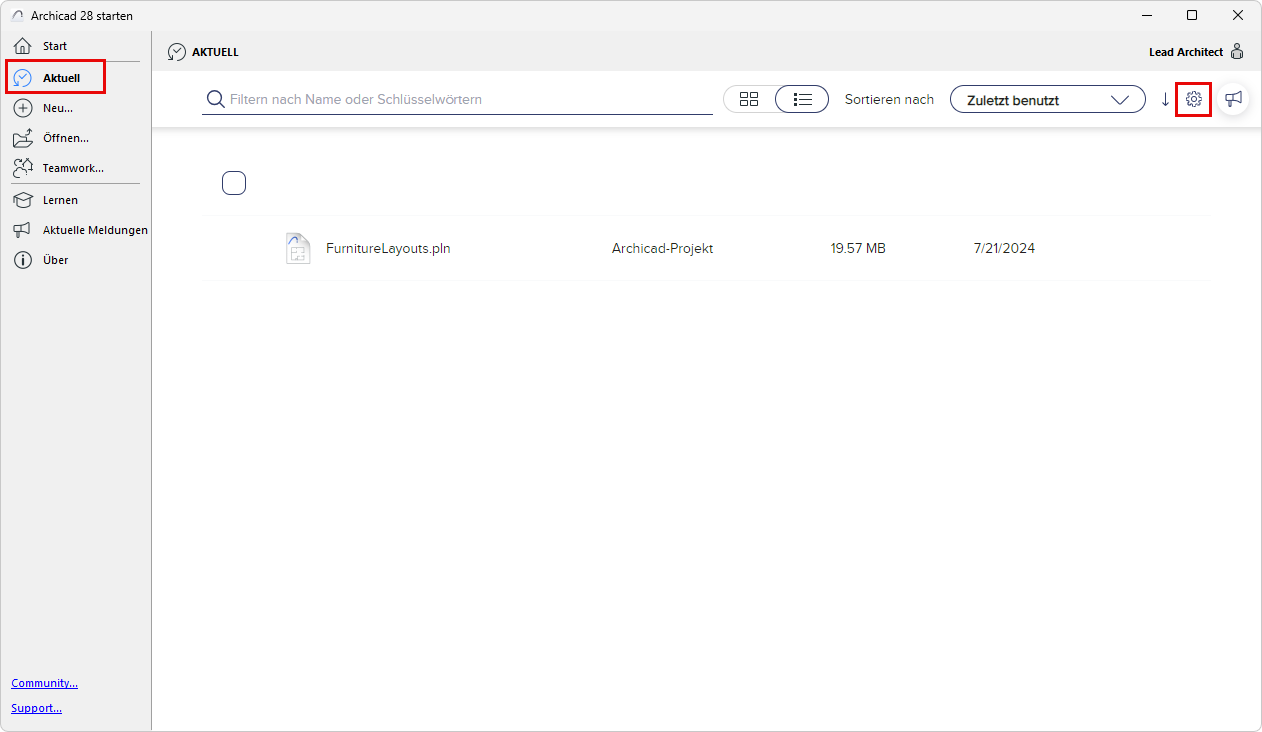This screenshot has height=732, width=1262.
Task: Click the Archicad-Projekt type cell
Action: click(662, 249)
